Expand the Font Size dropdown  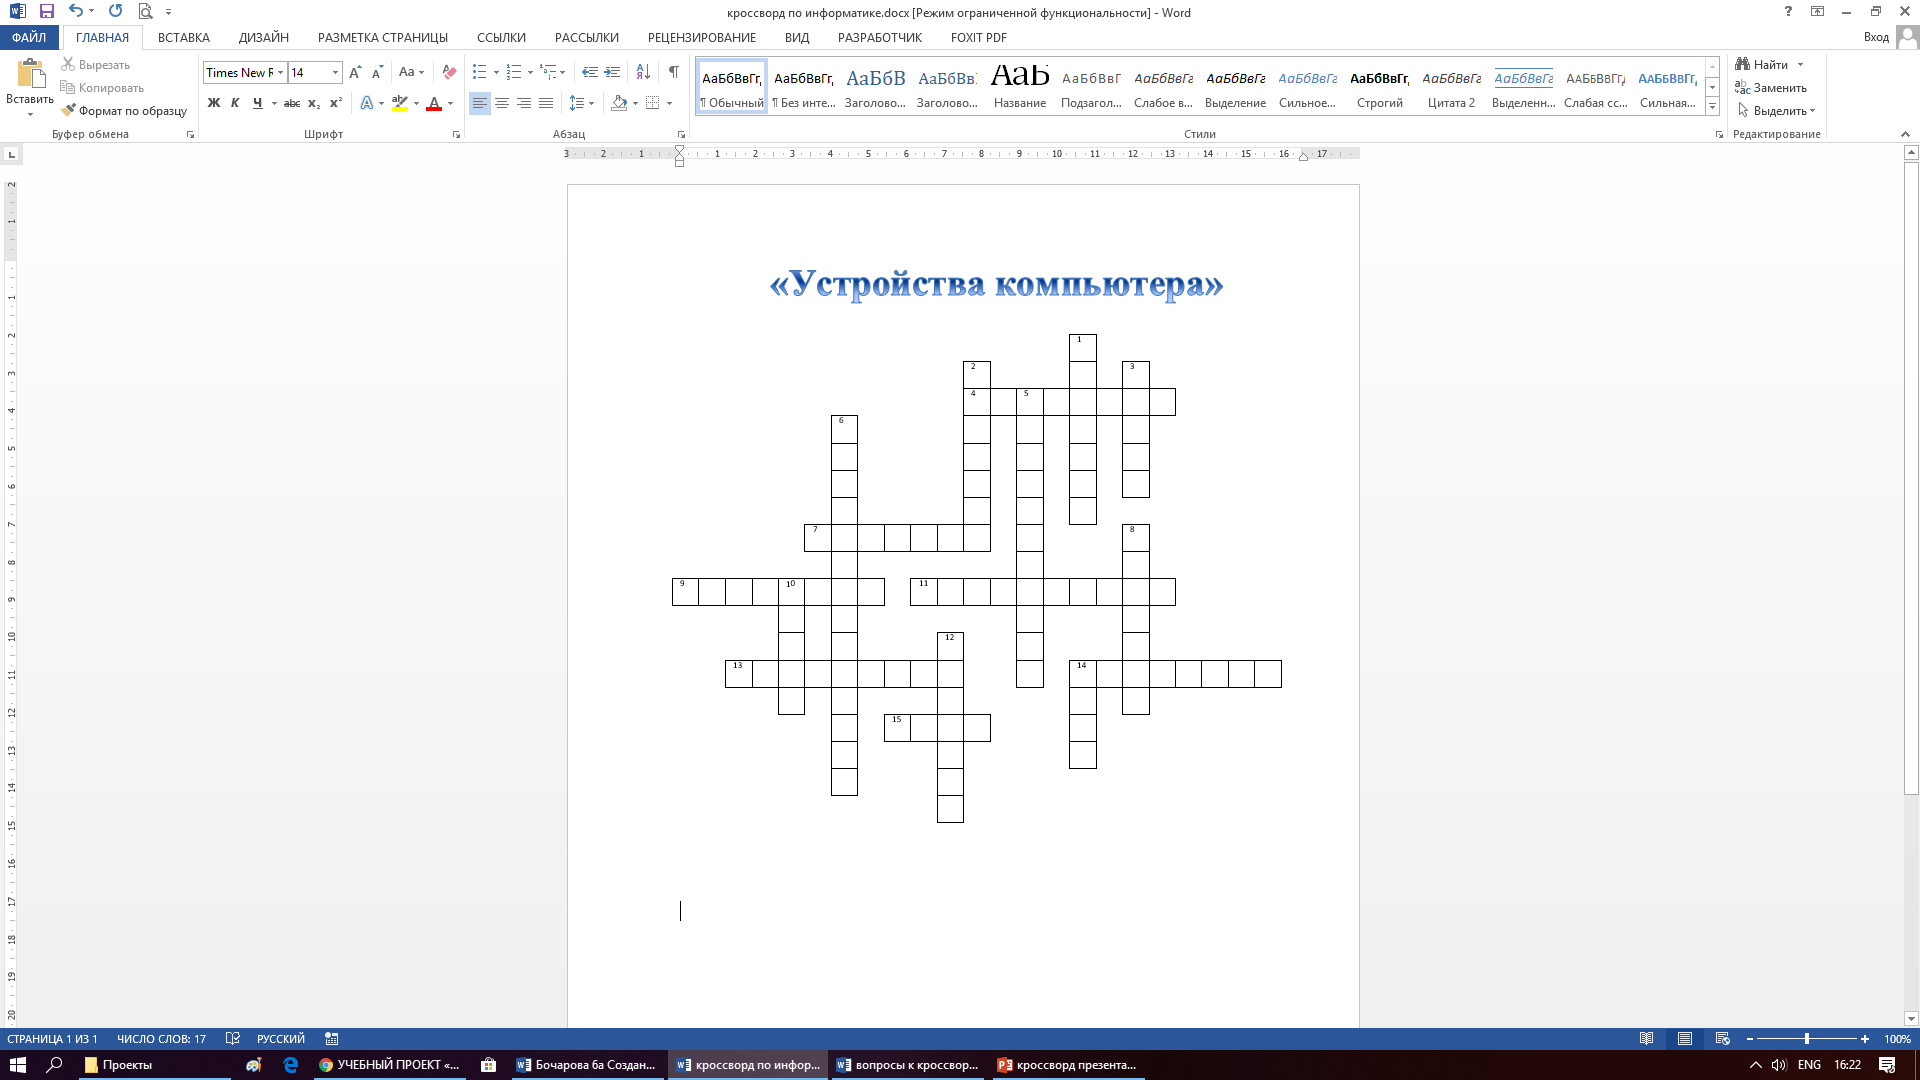pyautogui.click(x=336, y=73)
